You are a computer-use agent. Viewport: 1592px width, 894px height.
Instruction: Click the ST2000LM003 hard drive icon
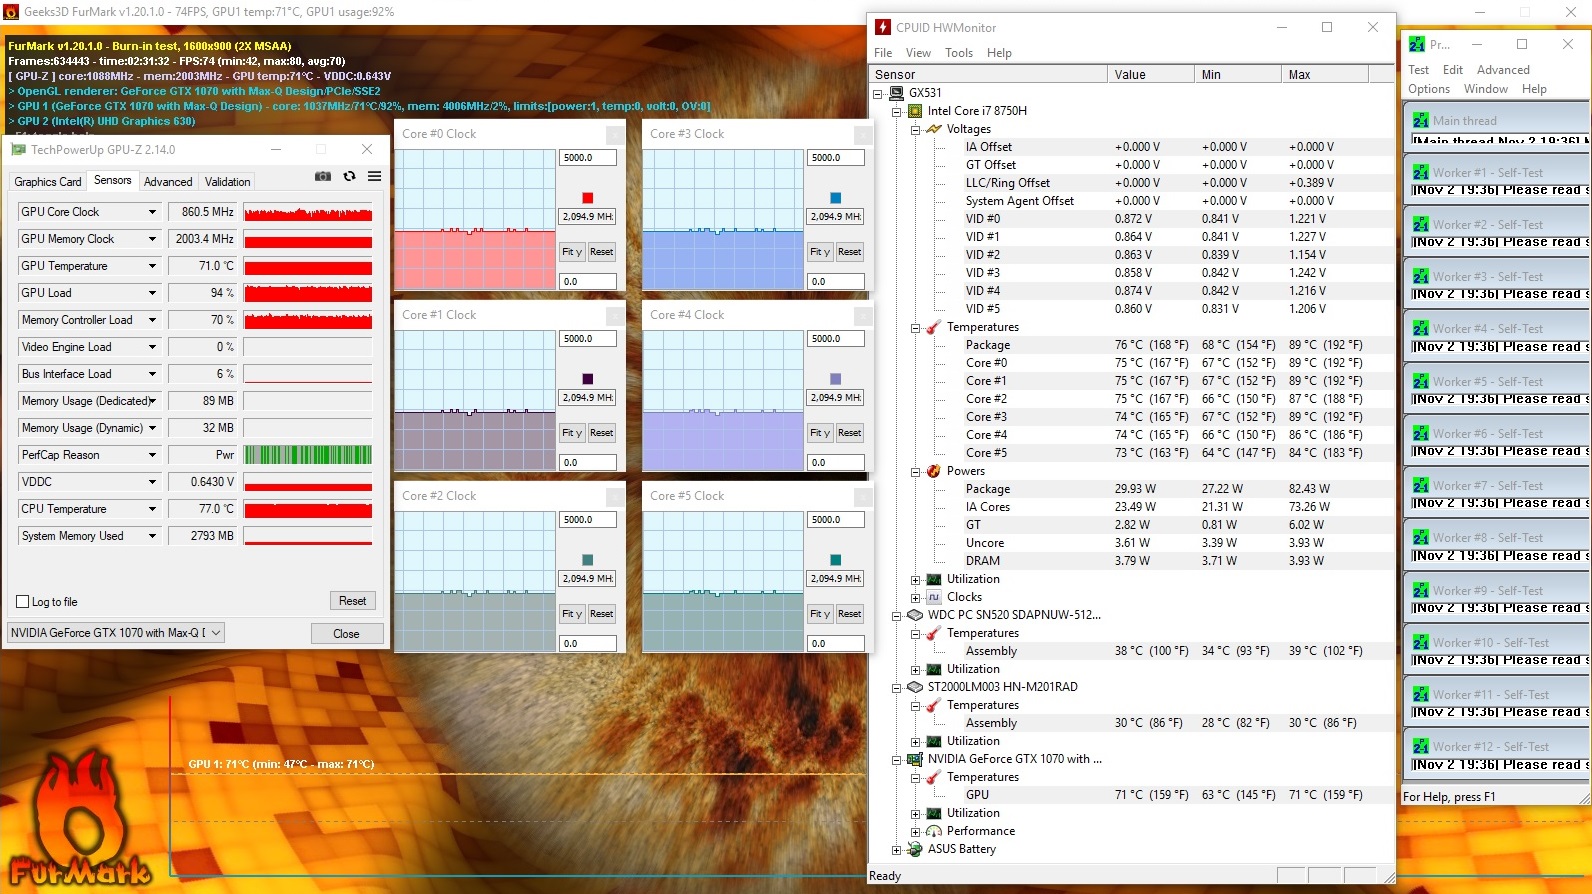tap(915, 687)
